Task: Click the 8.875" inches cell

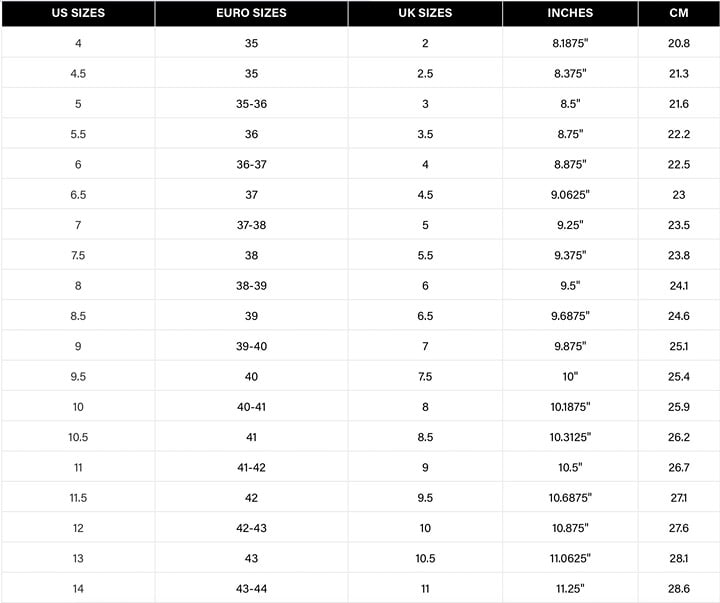Action: click(x=570, y=164)
